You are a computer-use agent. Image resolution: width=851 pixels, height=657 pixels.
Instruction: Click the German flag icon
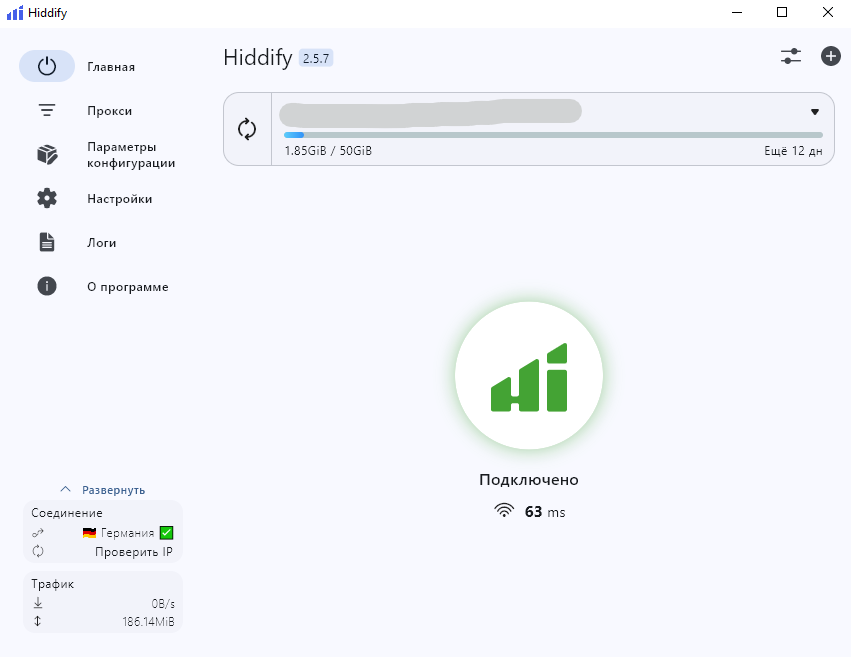tap(89, 533)
